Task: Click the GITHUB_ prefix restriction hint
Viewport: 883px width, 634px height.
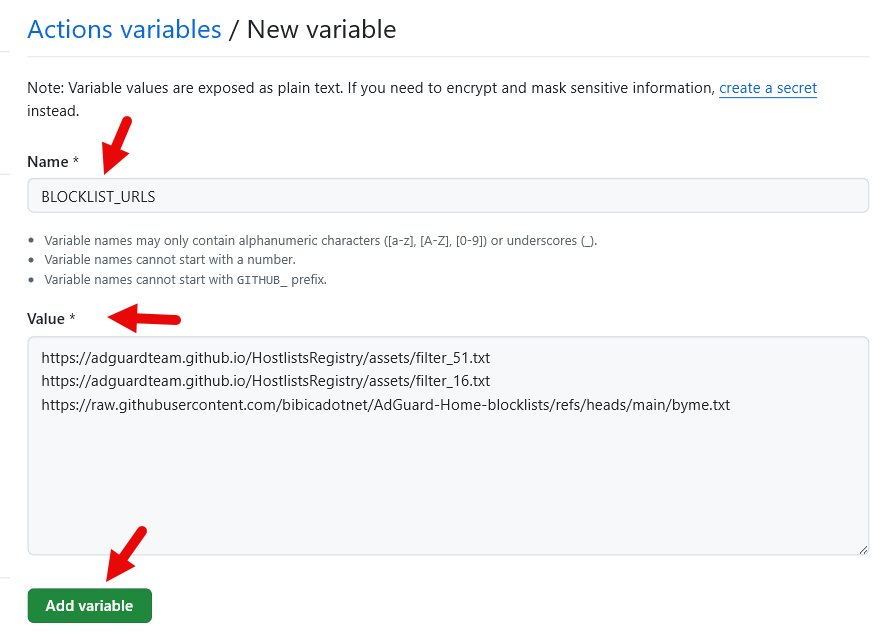Action: (185, 279)
